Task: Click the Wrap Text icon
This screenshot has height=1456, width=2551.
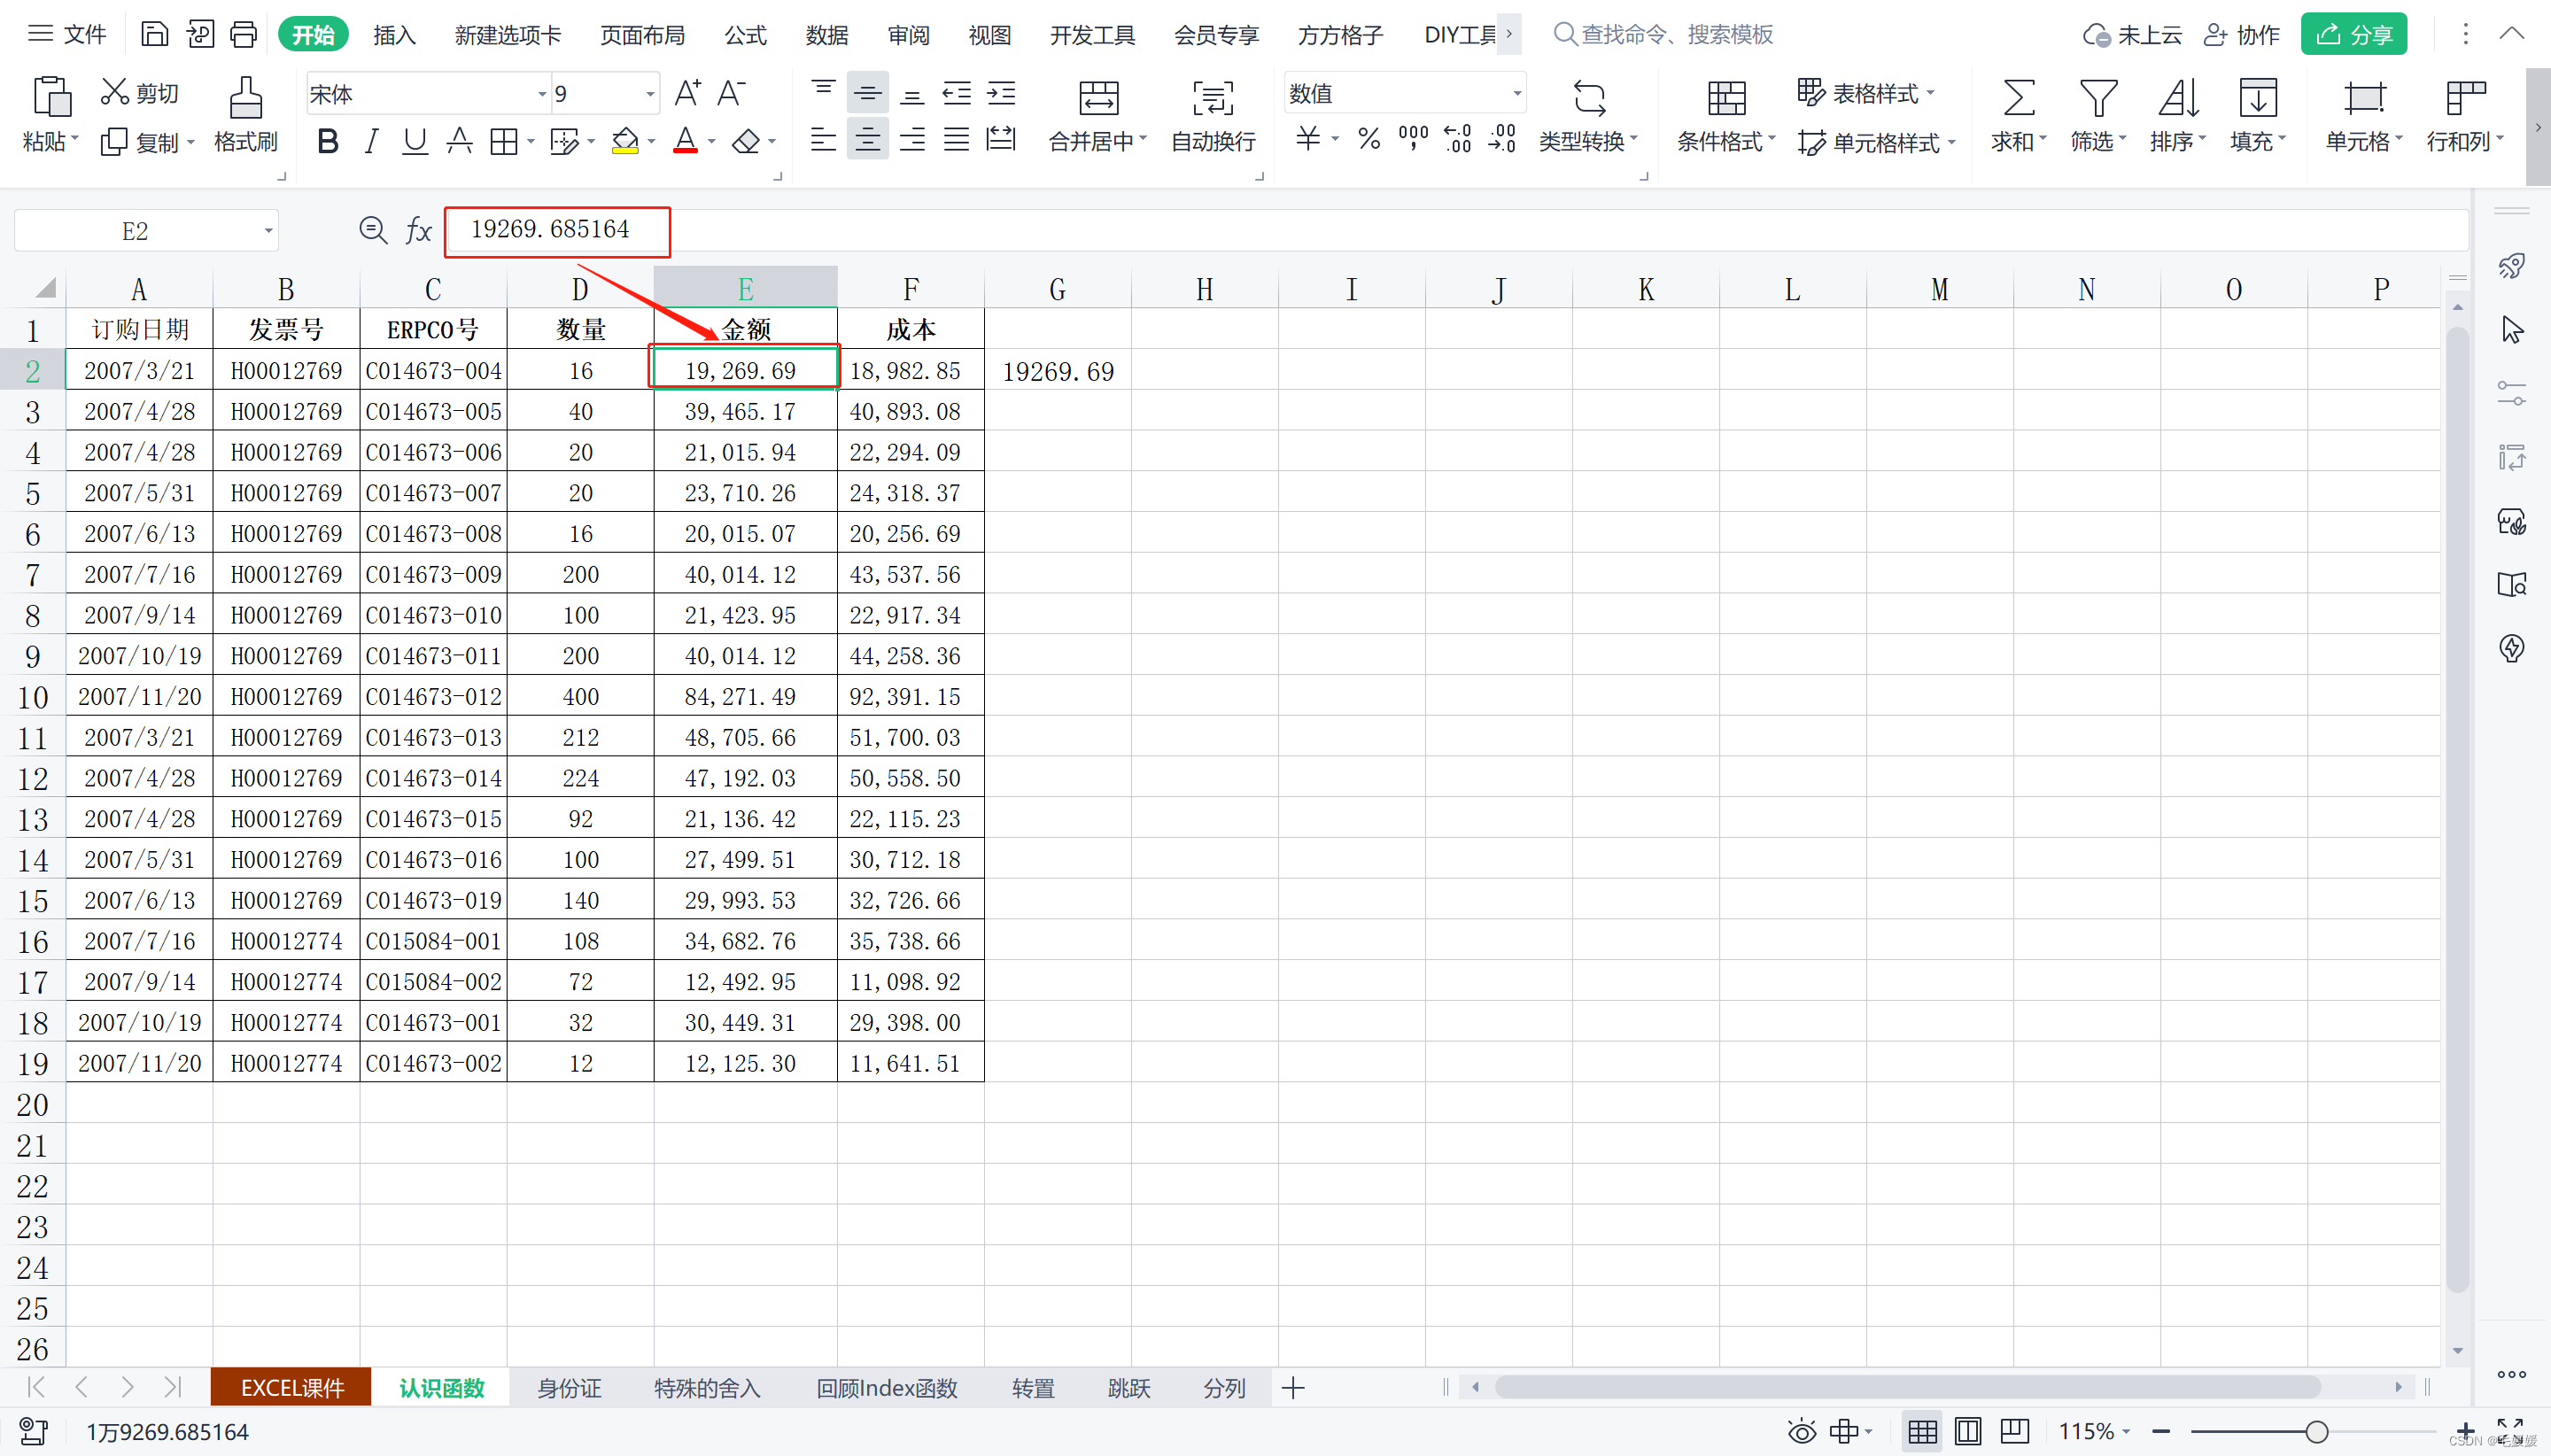Action: (x=1213, y=97)
